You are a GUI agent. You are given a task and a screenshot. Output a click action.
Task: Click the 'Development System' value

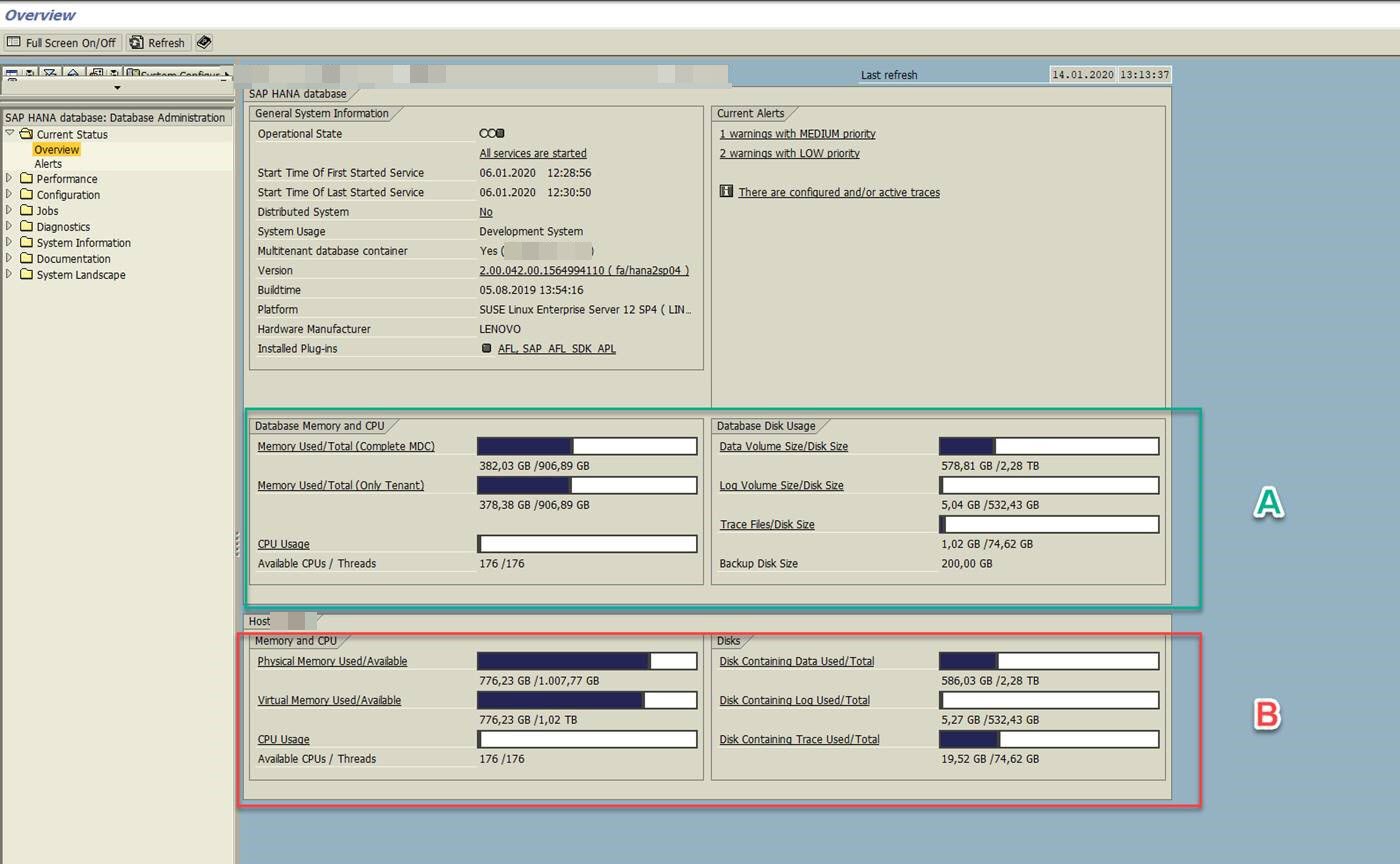tap(531, 231)
